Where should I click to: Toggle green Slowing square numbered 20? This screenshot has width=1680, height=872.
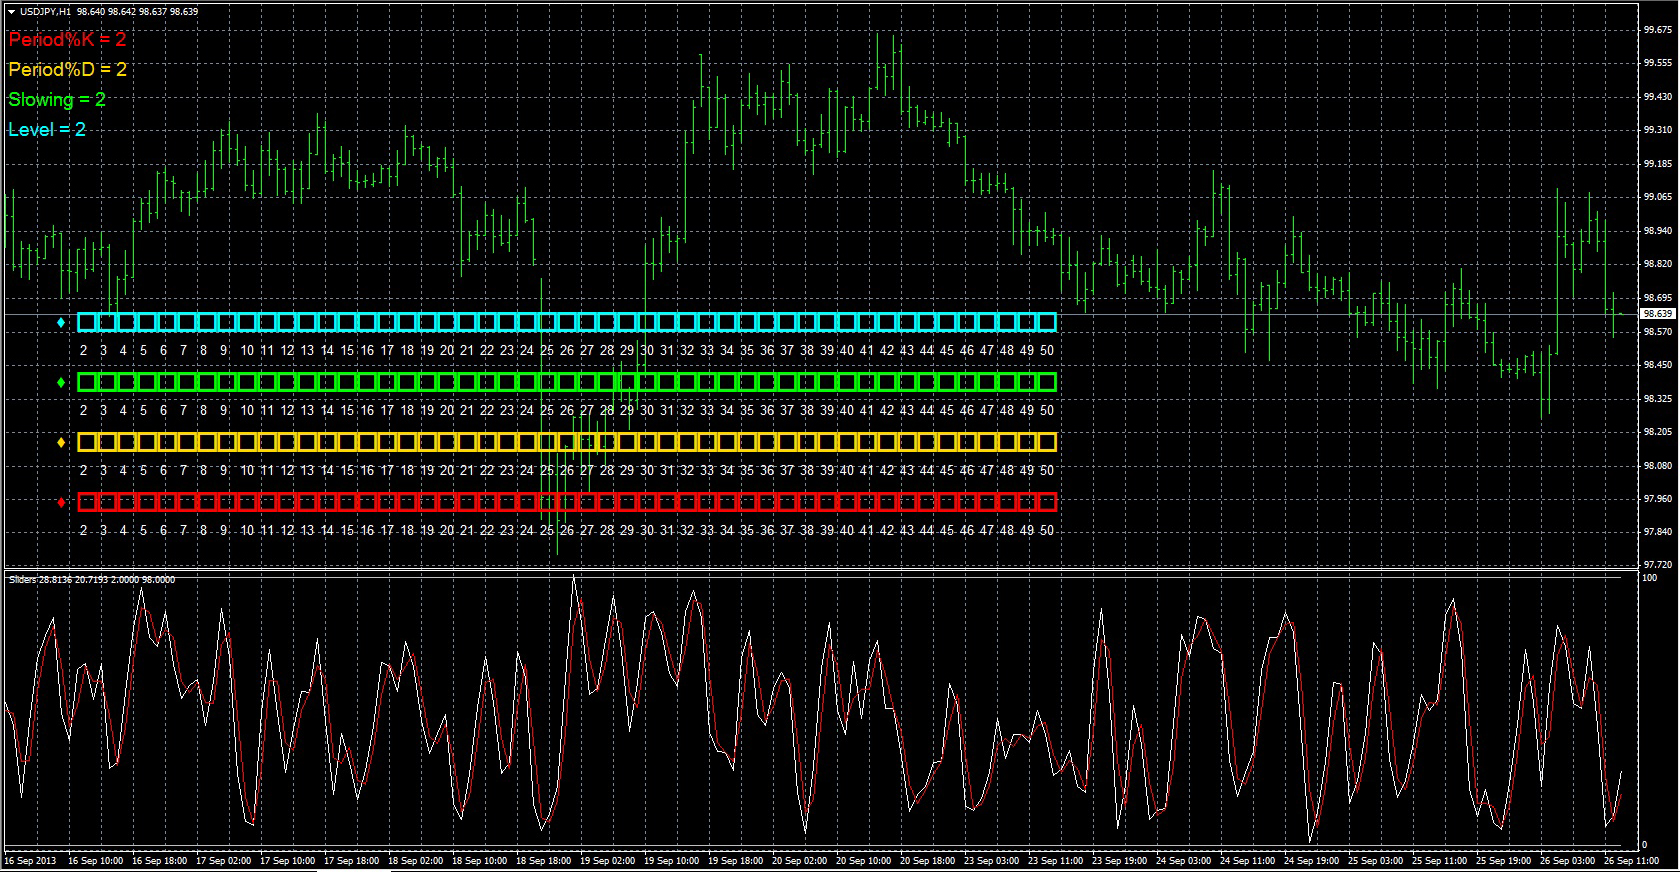click(447, 382)
